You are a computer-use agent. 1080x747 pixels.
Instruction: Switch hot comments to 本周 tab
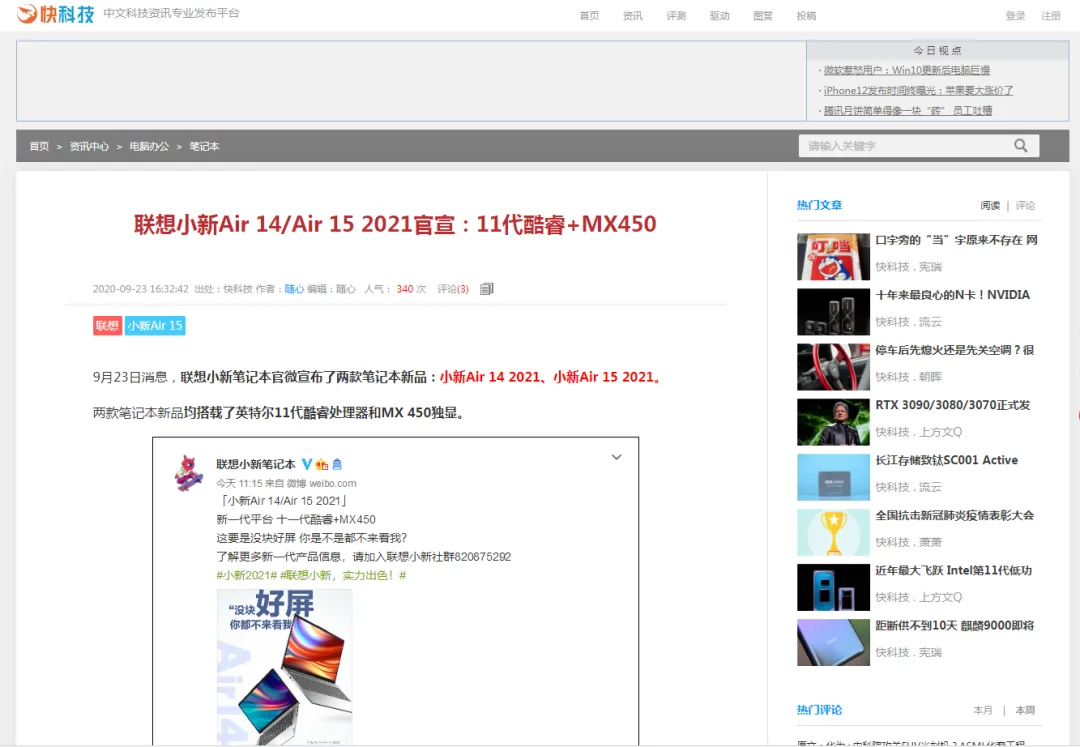(x=1025, y=710)
